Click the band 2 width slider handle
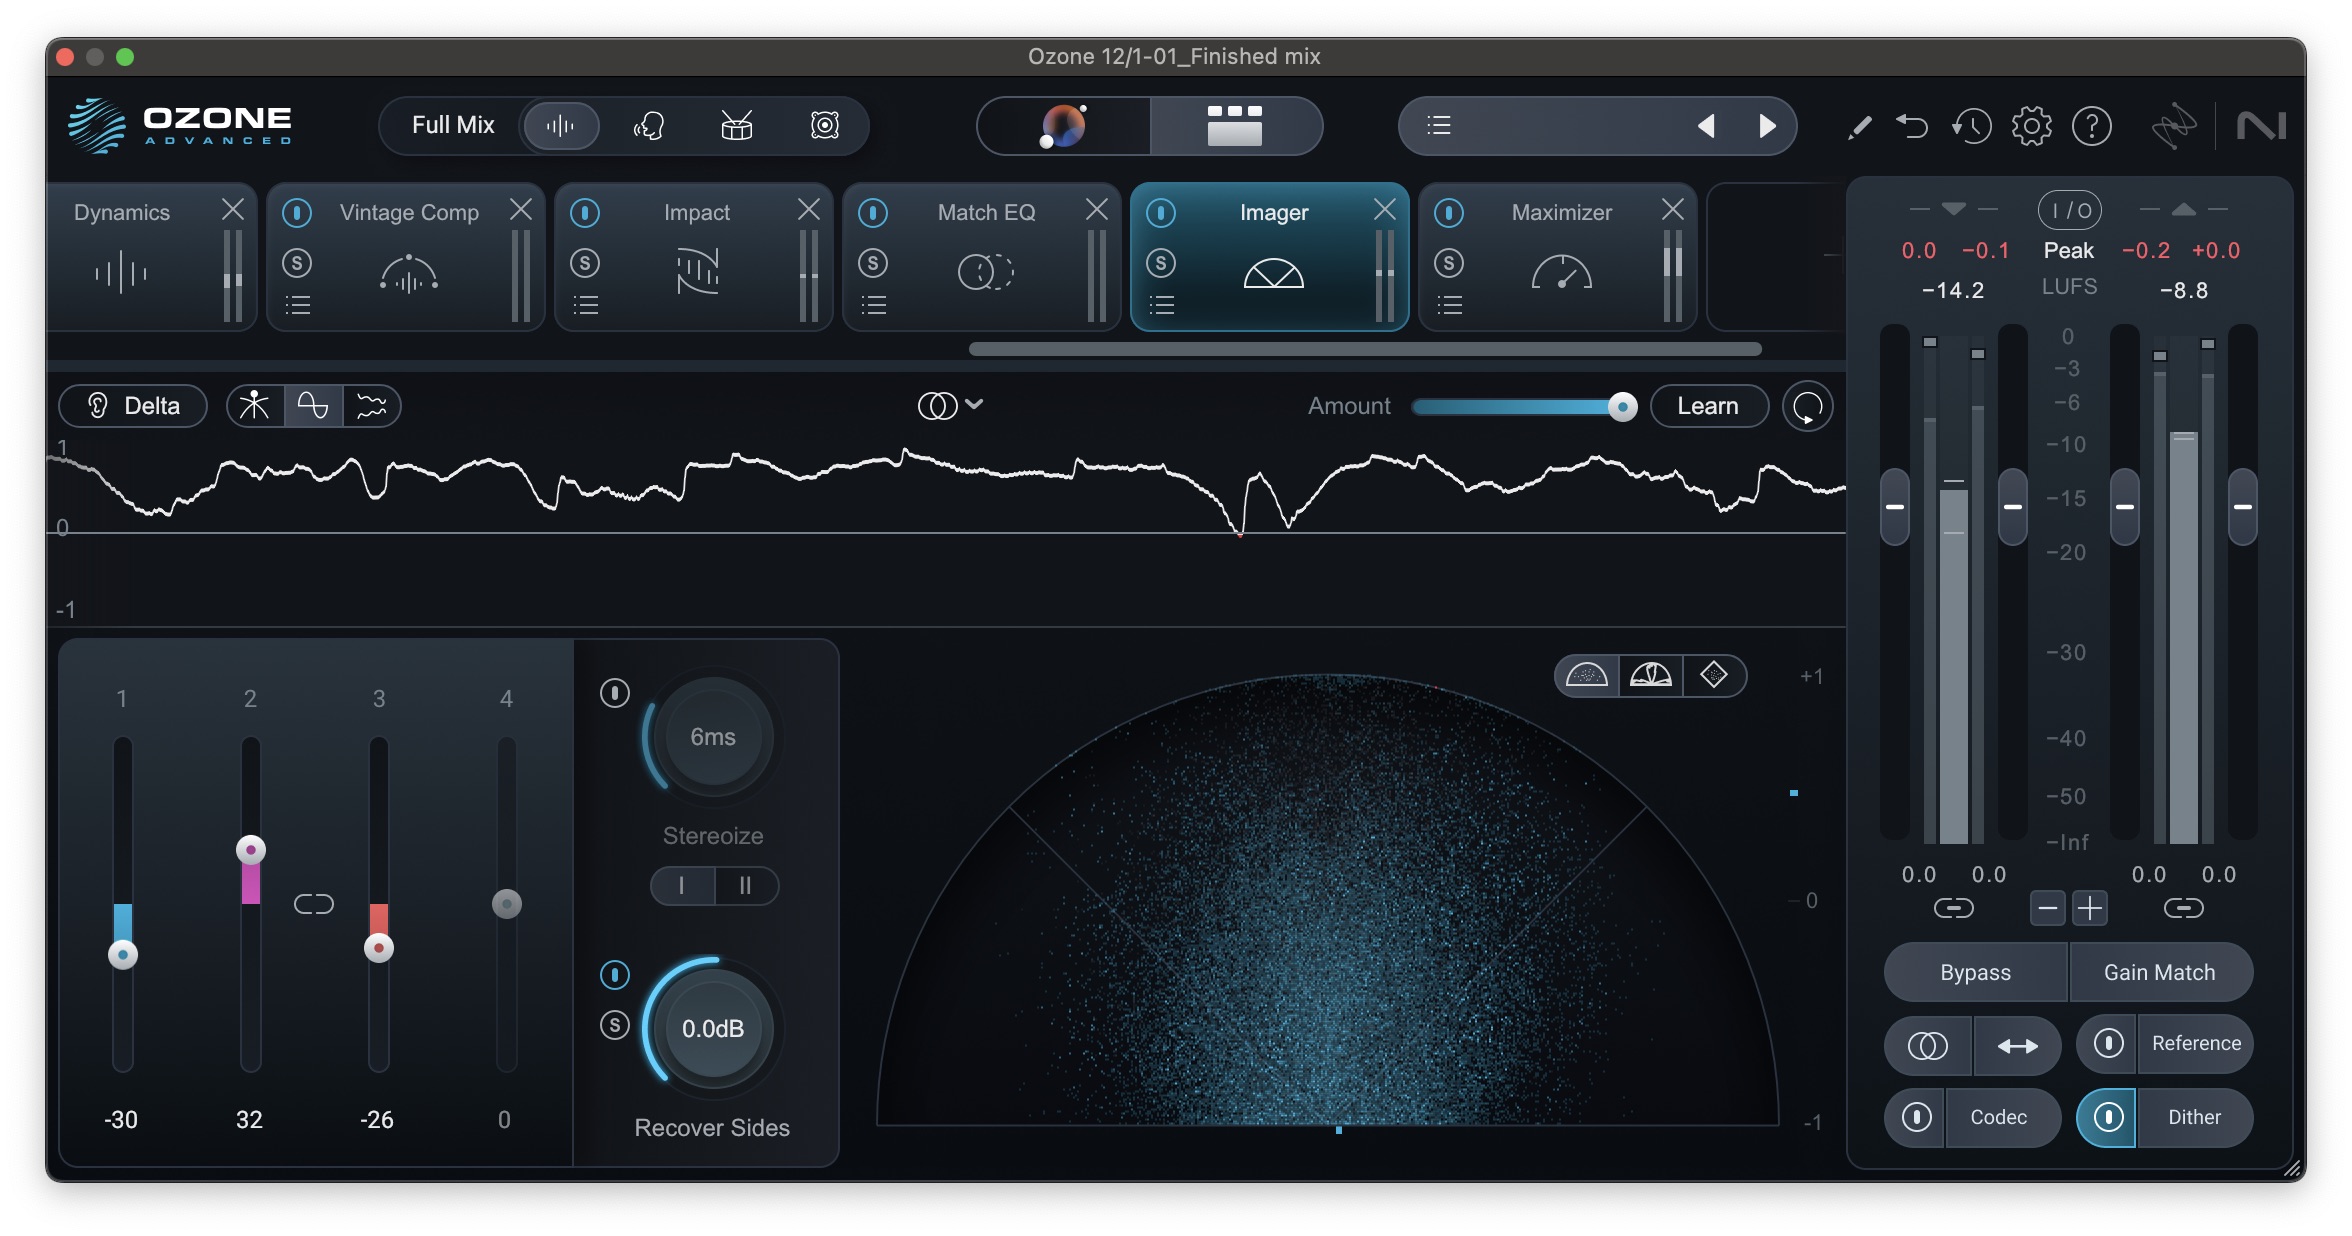2352x1236 pixels. [x=250, y=850]
